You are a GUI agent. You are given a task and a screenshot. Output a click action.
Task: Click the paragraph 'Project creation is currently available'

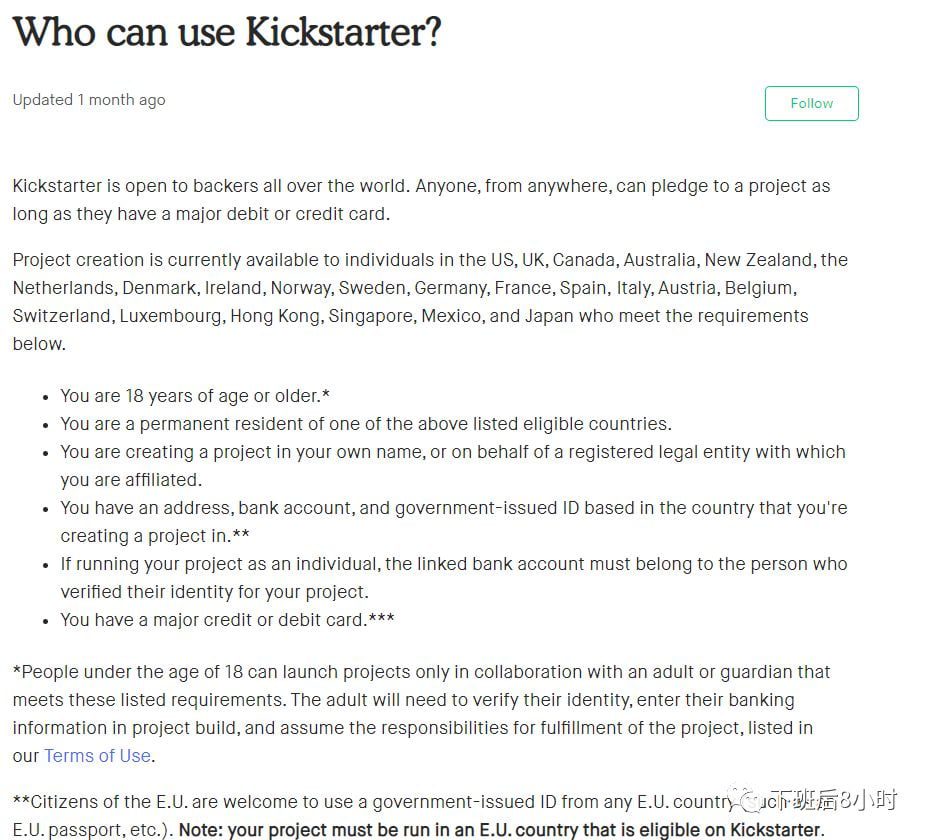tap(430, 301)
